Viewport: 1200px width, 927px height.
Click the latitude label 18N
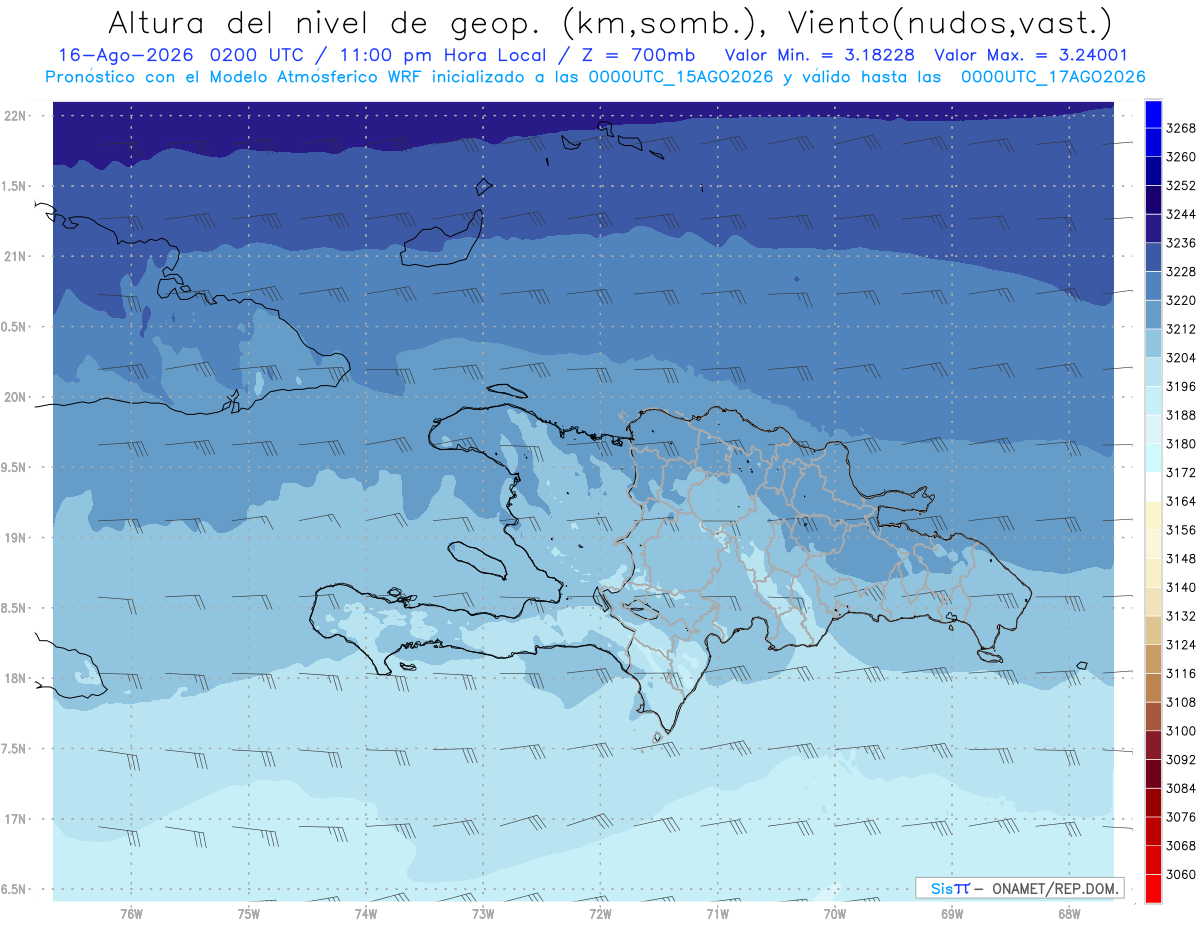point(15,679)
